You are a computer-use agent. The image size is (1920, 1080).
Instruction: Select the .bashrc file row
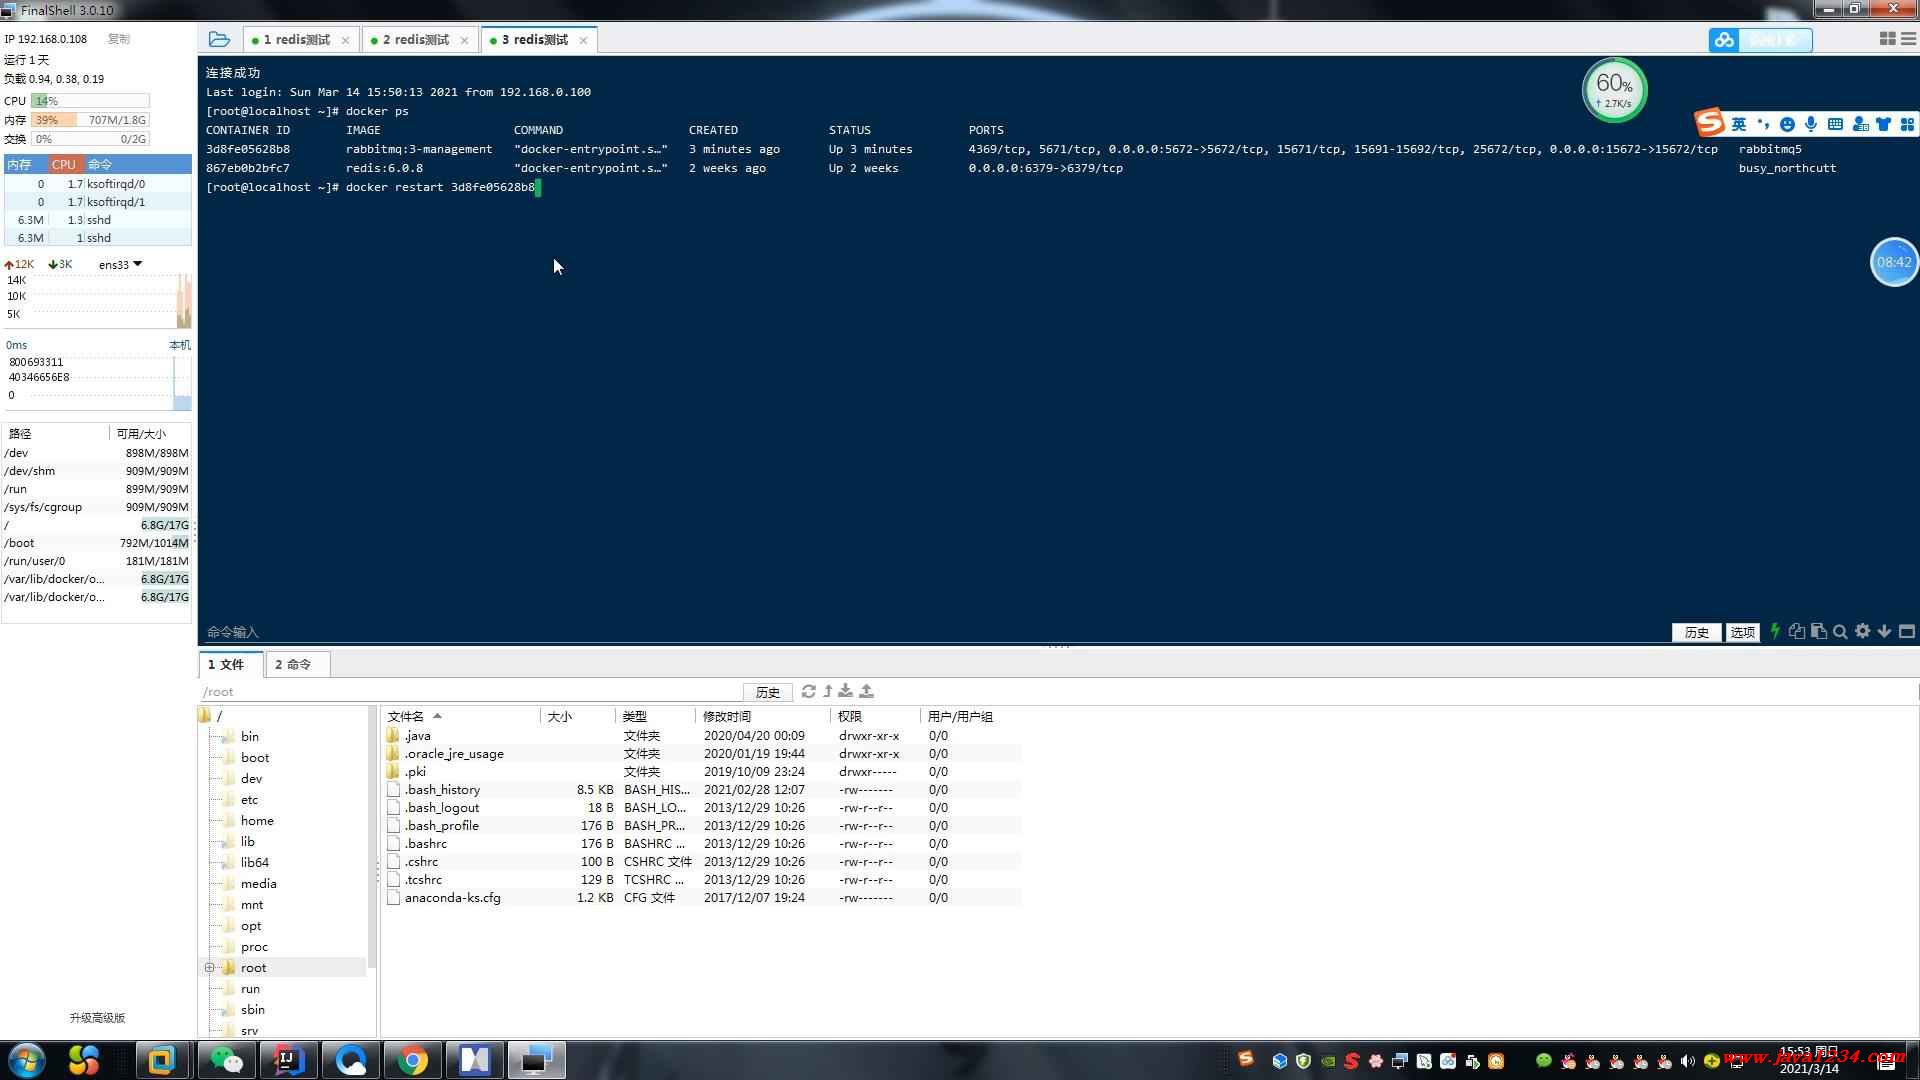click(x=702, y=844)
